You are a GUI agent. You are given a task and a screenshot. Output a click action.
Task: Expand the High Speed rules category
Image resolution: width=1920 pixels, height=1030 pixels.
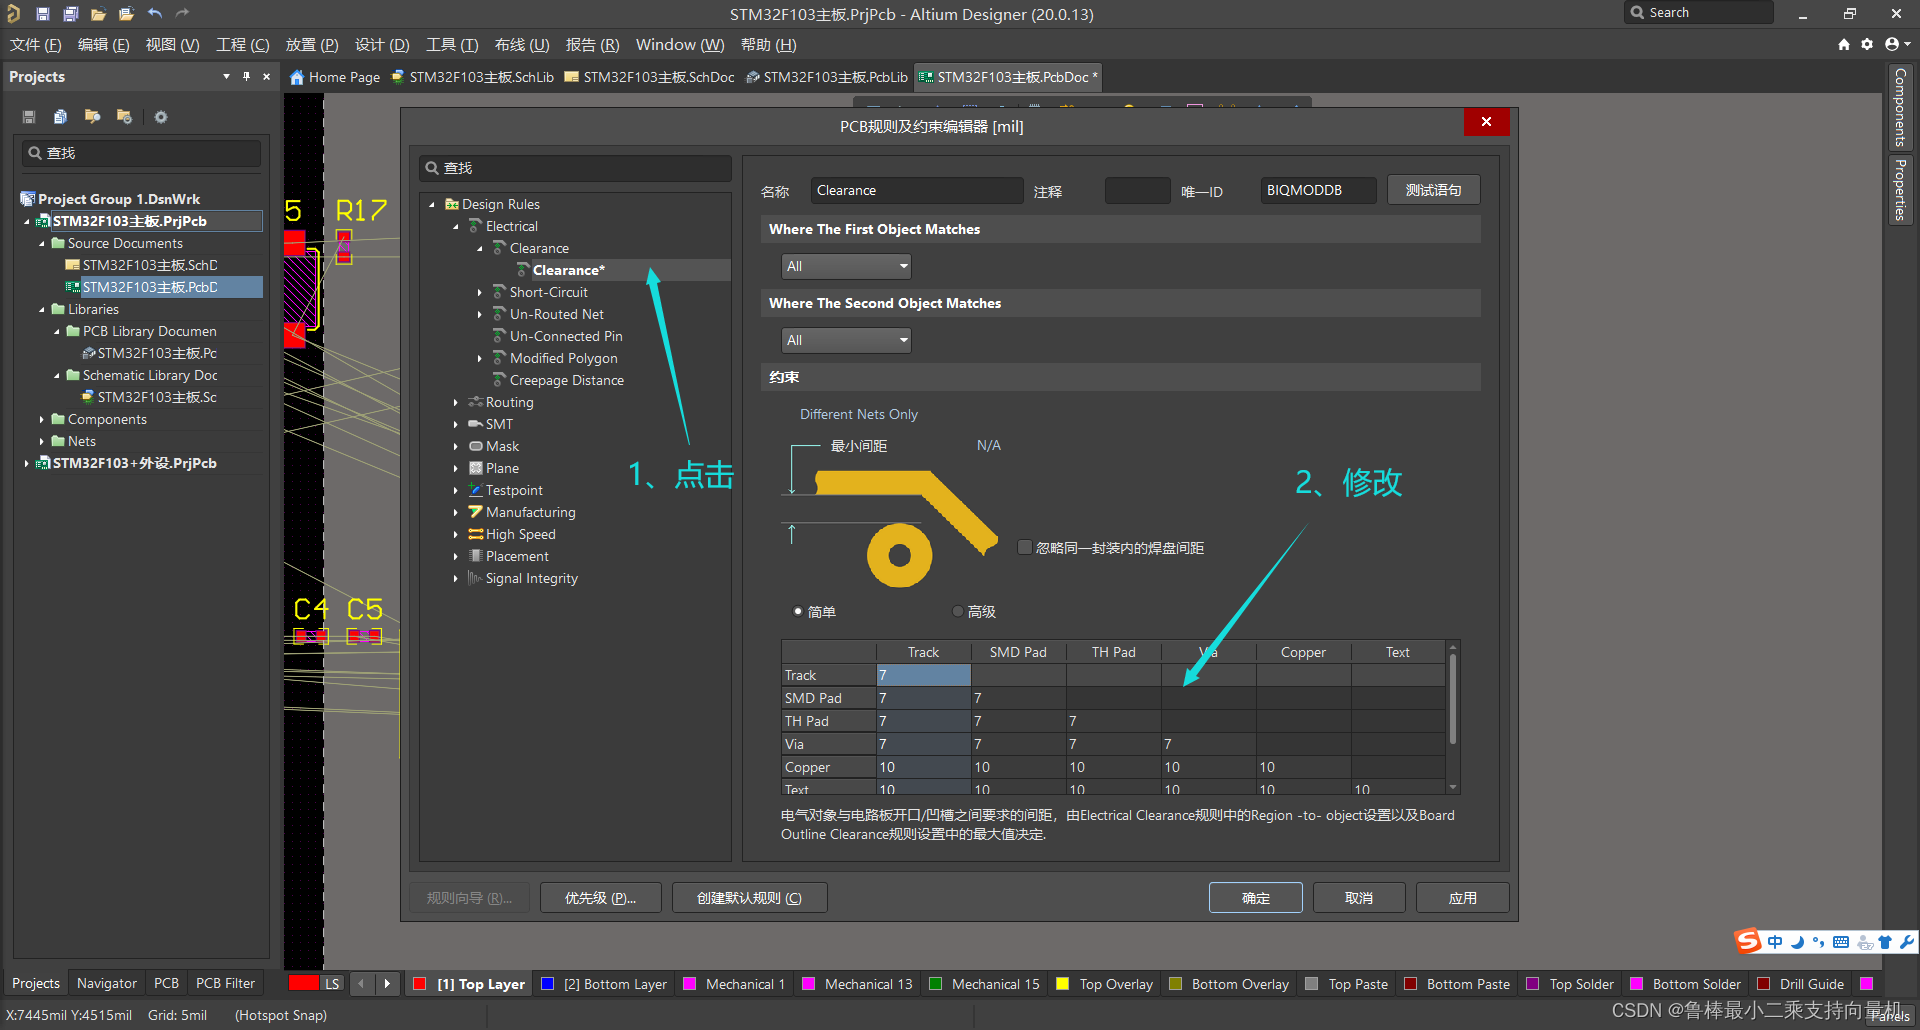click(x=456, y=534)
